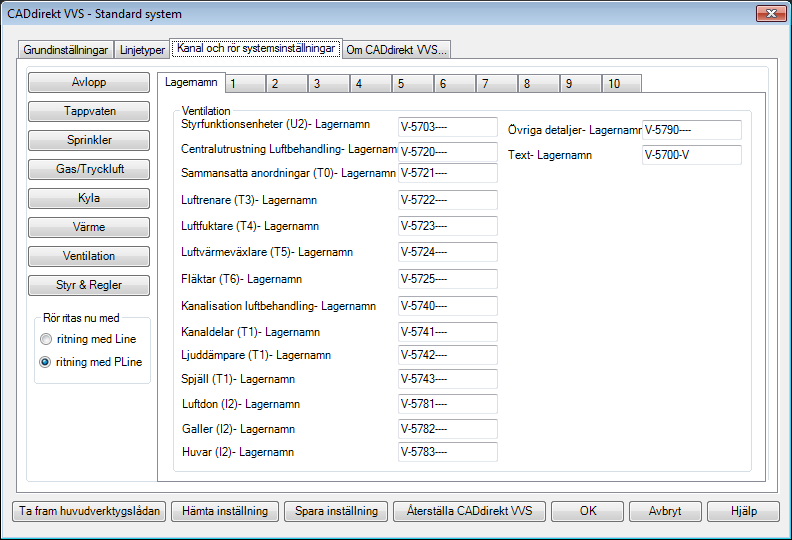The height and width of the screenshot is (540, 792).
Task: Close the CADdirekt VVS dialog window
Action: click(x=771, y=14)
